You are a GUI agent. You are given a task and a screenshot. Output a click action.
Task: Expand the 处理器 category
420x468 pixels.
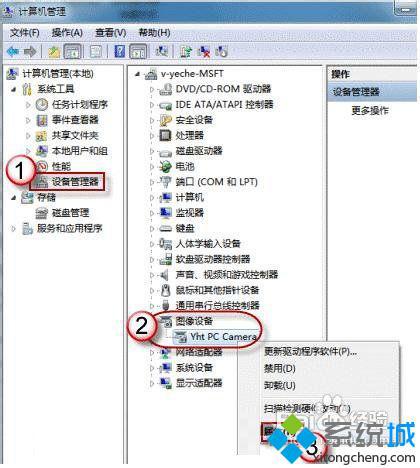point(152,136)
